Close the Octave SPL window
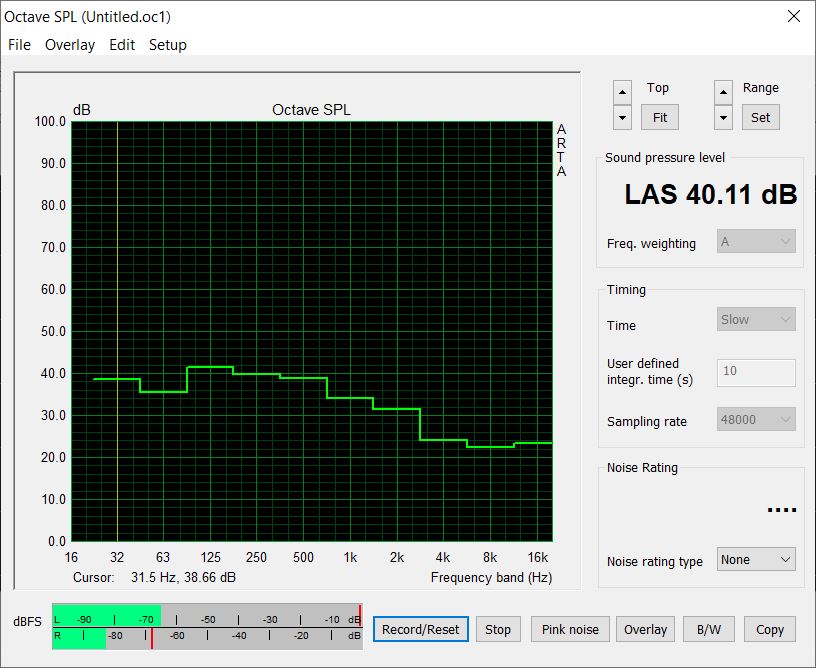Image resolution: width=816 pixels, height=668 pixels. [x=794, y=16]
